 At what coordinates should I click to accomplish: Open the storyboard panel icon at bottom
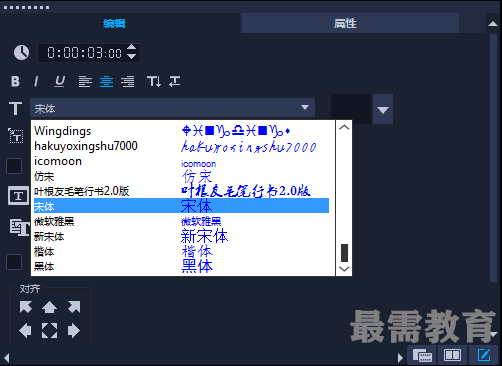[422, 355]
